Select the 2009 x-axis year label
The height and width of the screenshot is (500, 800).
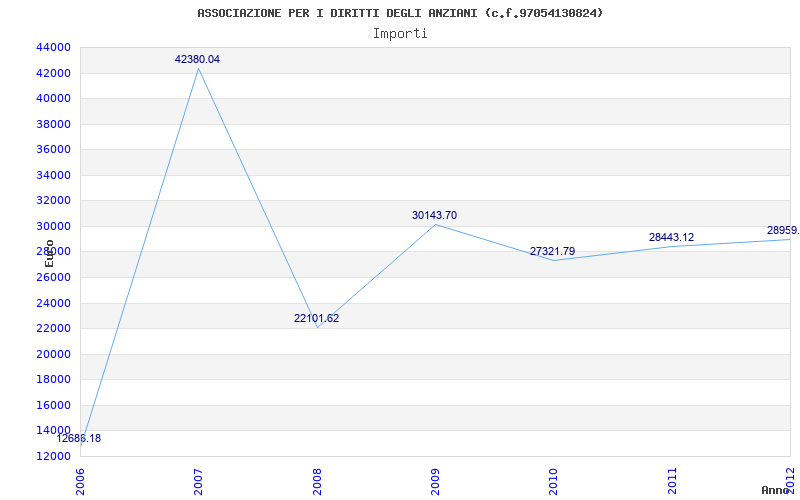(436, 479)
